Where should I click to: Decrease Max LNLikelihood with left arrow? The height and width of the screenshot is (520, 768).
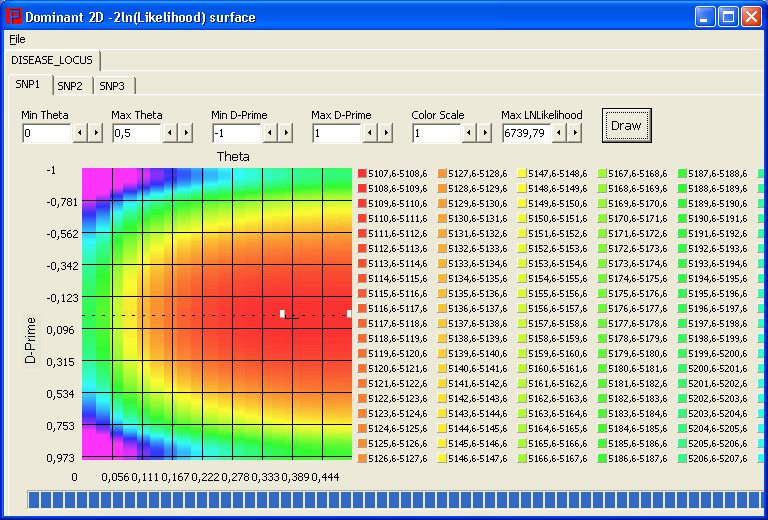560,133
